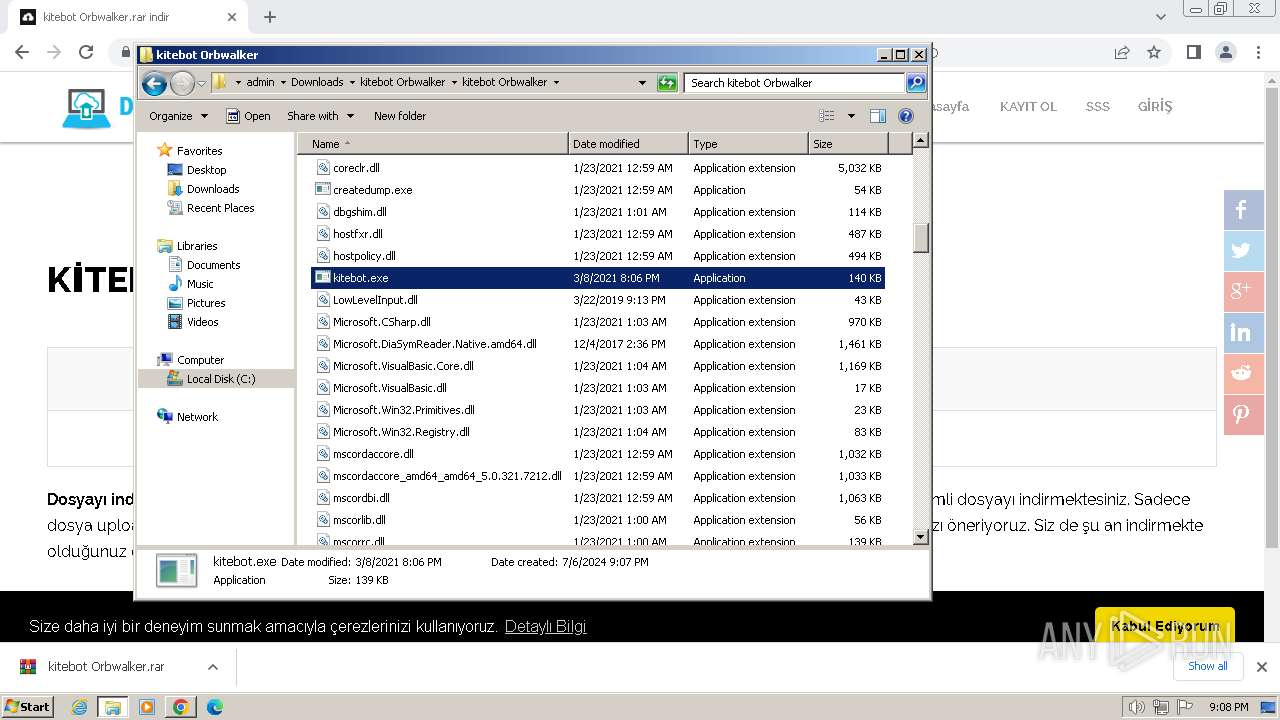Click New folder button

click(x=400, y=116)
